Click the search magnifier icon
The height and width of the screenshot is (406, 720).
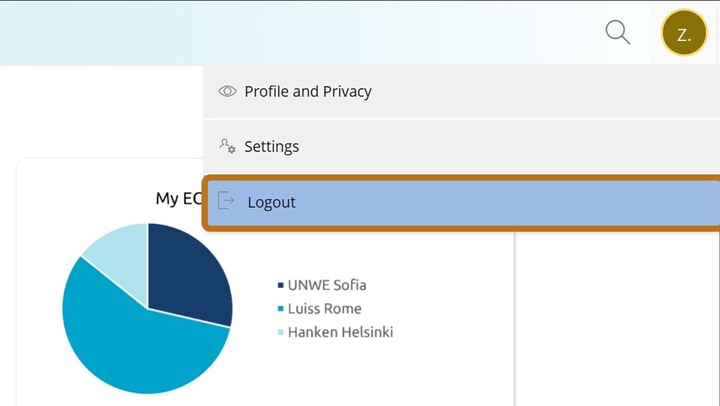click(x=618, y=33)
